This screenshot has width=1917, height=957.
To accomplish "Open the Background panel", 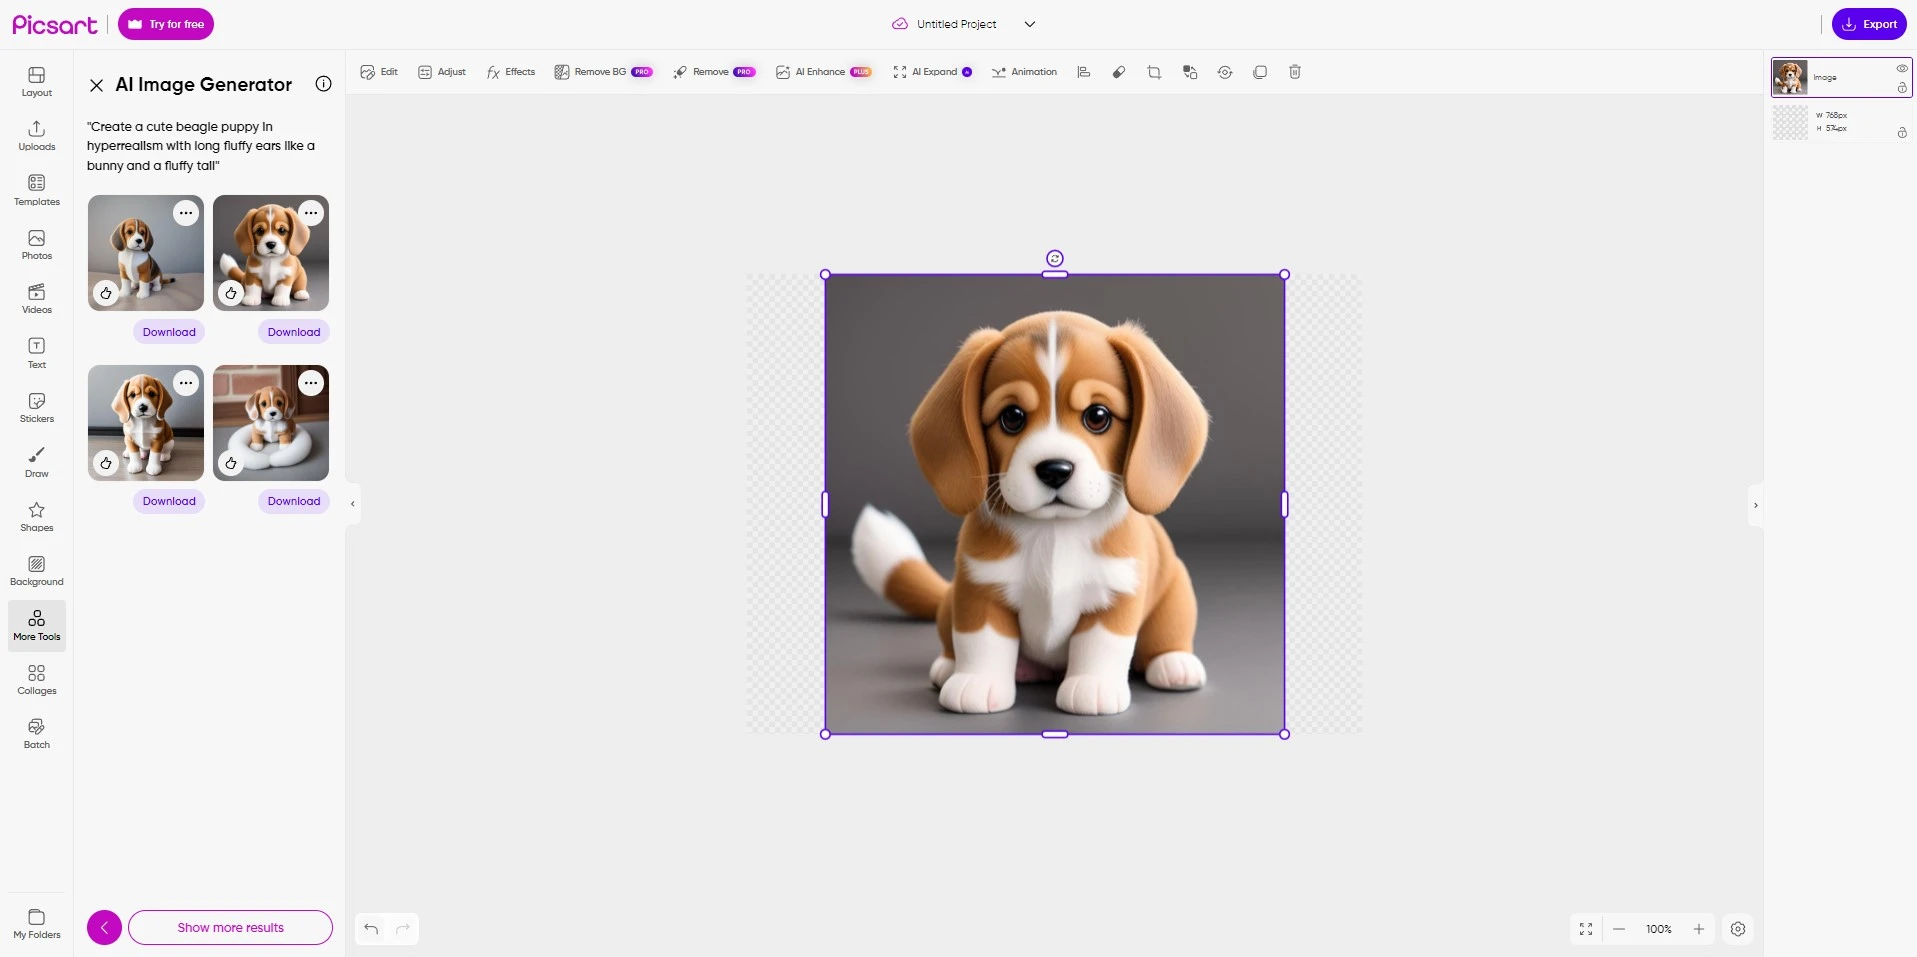I will (37, 571).
